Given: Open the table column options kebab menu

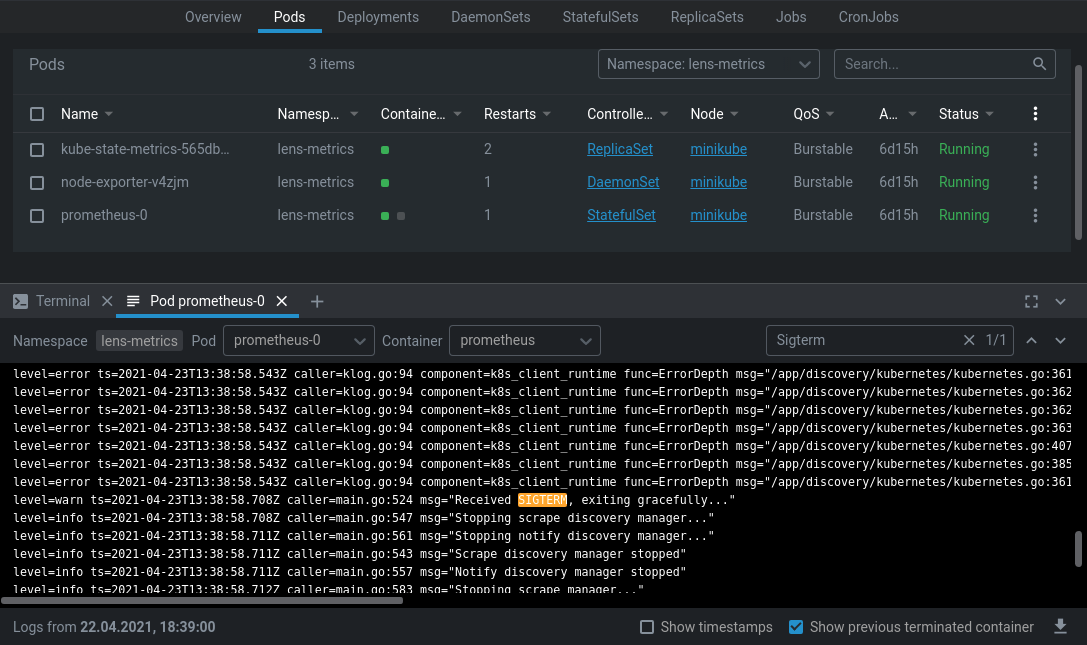Looking at the screenshot, I should pyautogui.click(x=1035, y=114).
